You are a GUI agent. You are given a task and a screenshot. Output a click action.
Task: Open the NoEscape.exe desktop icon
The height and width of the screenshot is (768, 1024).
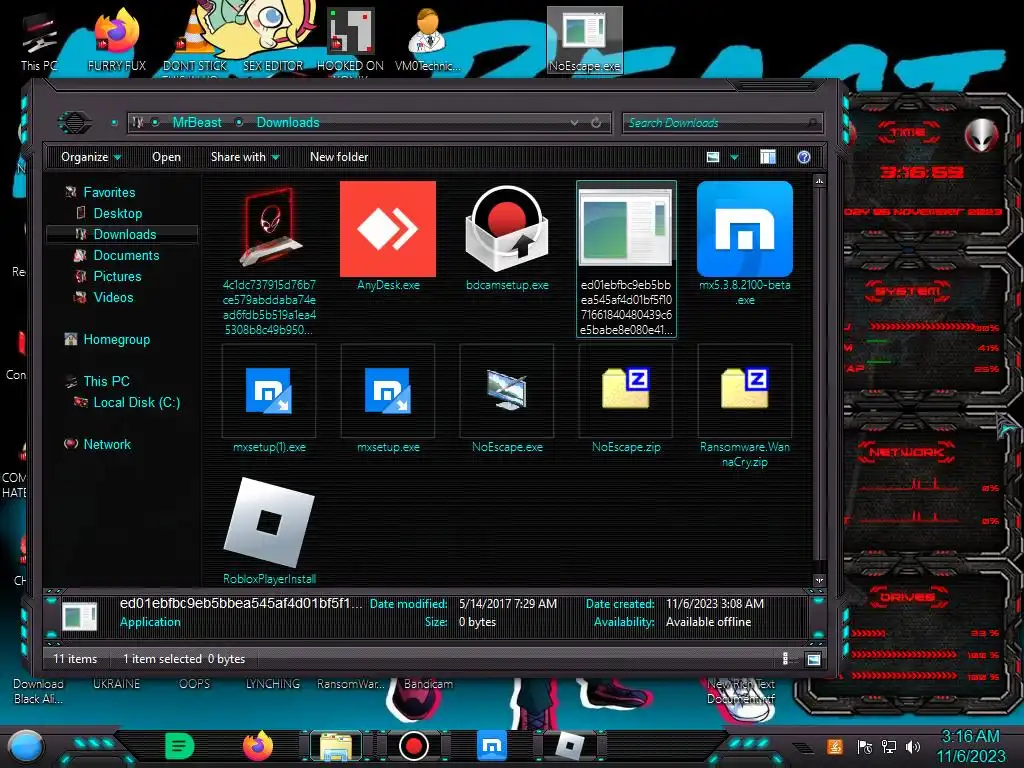(584, 40)
